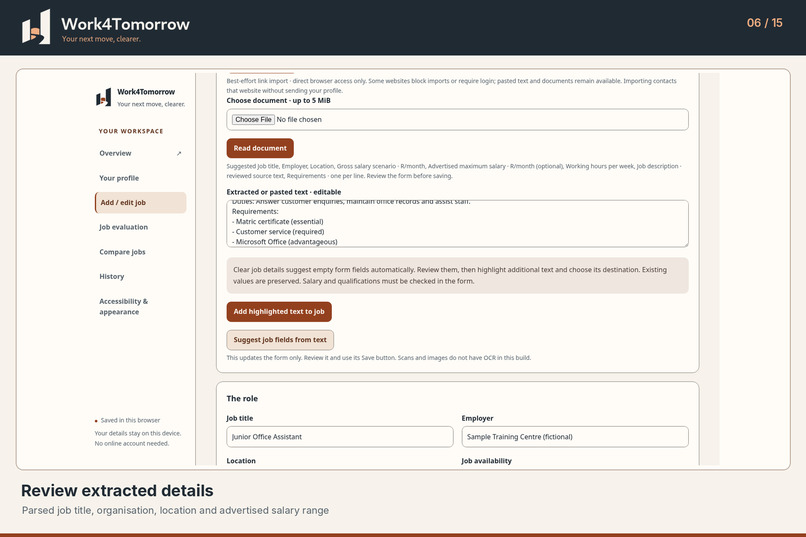Open History in the sidebar
Screen dimensions: 806x537
140,276
